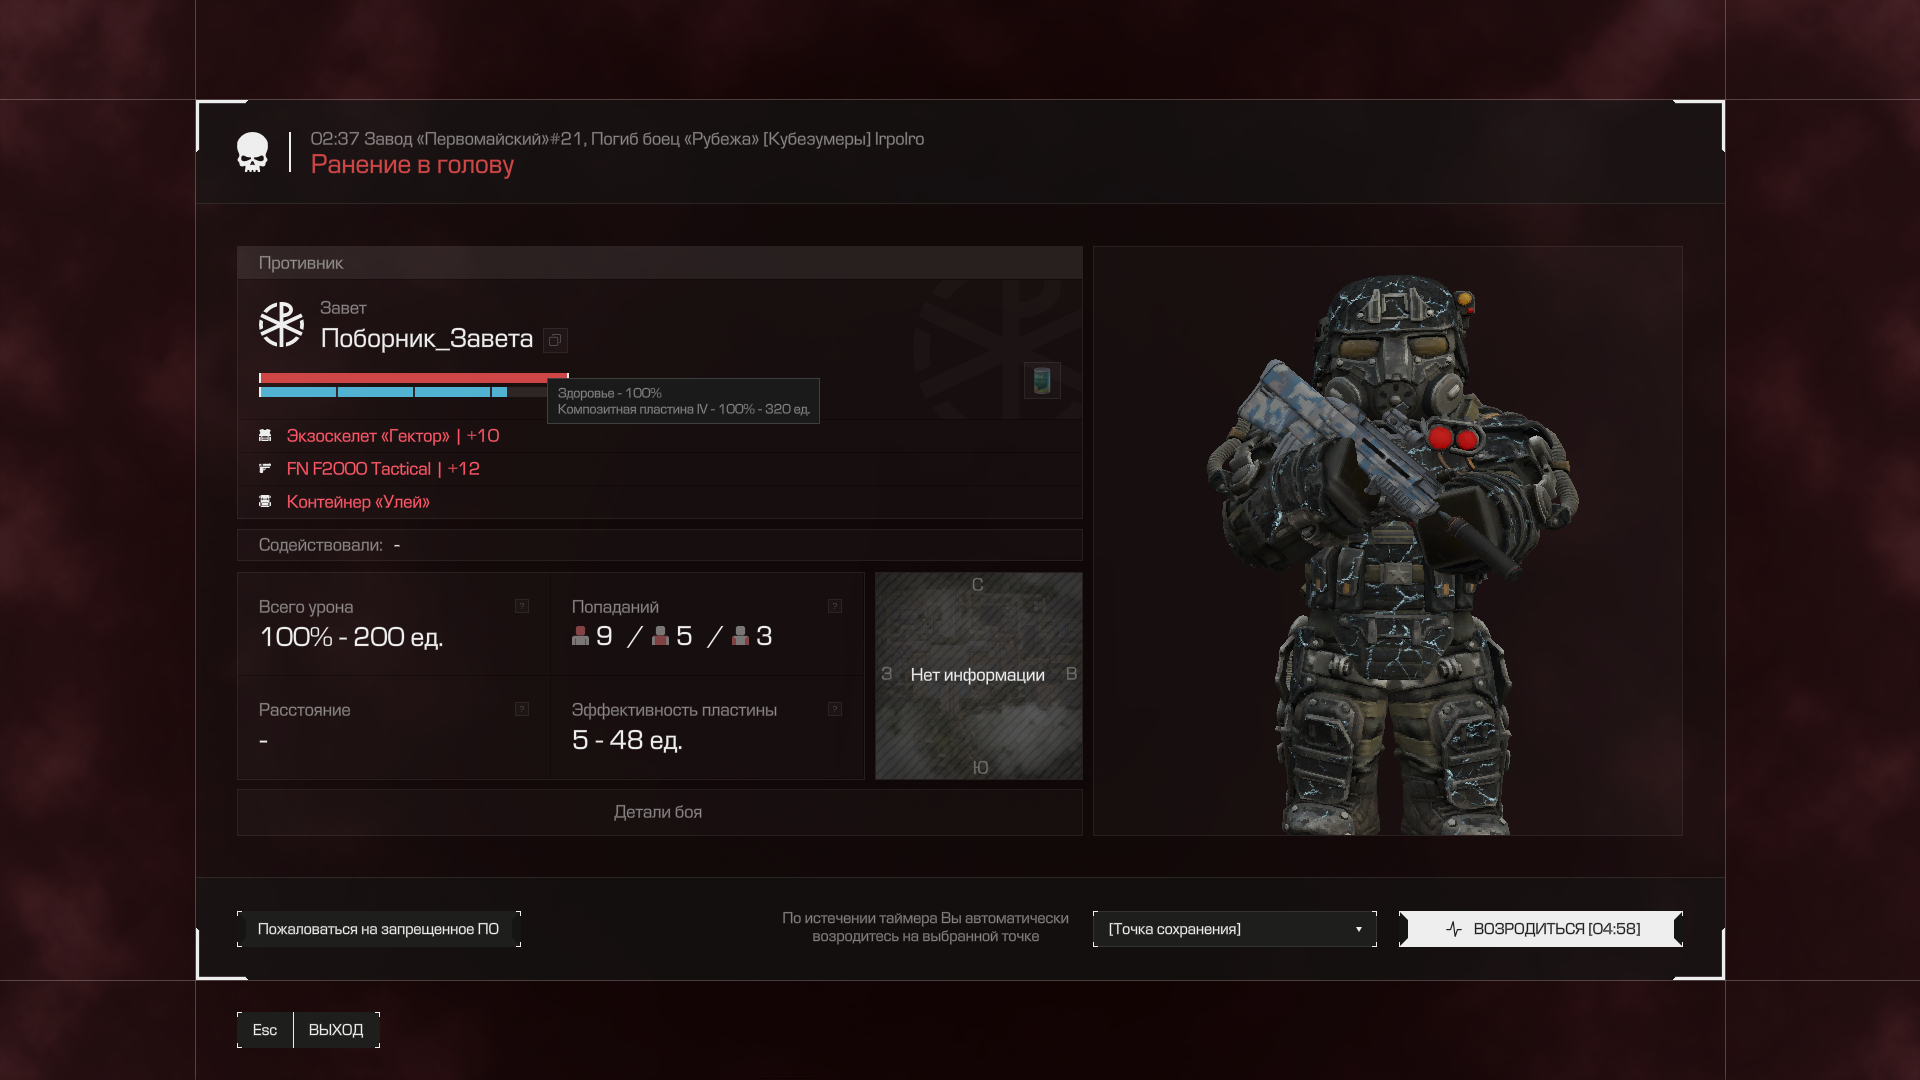Click the body hits icon showing 5
This screenshot has width=1920, height=1080.
(x=660, y=636)
